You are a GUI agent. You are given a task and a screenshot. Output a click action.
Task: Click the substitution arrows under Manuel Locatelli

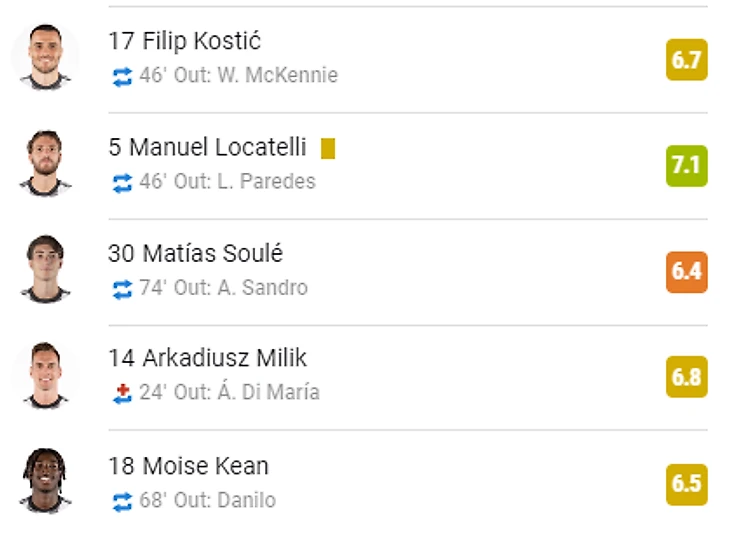(x=122, y=182)
